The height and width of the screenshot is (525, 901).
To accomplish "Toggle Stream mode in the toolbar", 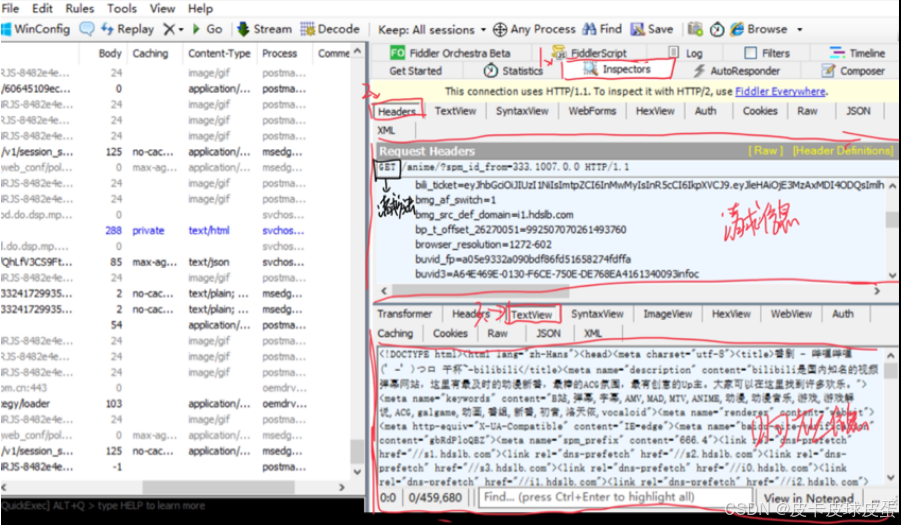I will point(264,29).
